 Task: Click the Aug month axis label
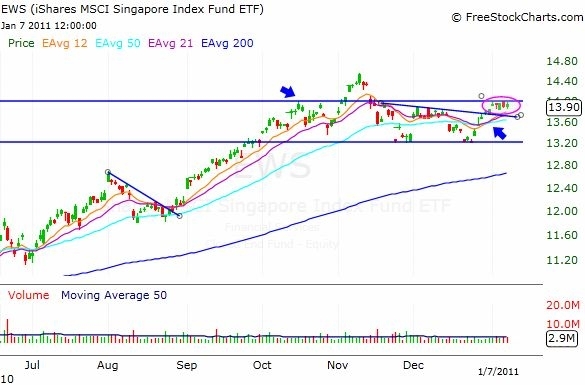[x=107, y=365]
